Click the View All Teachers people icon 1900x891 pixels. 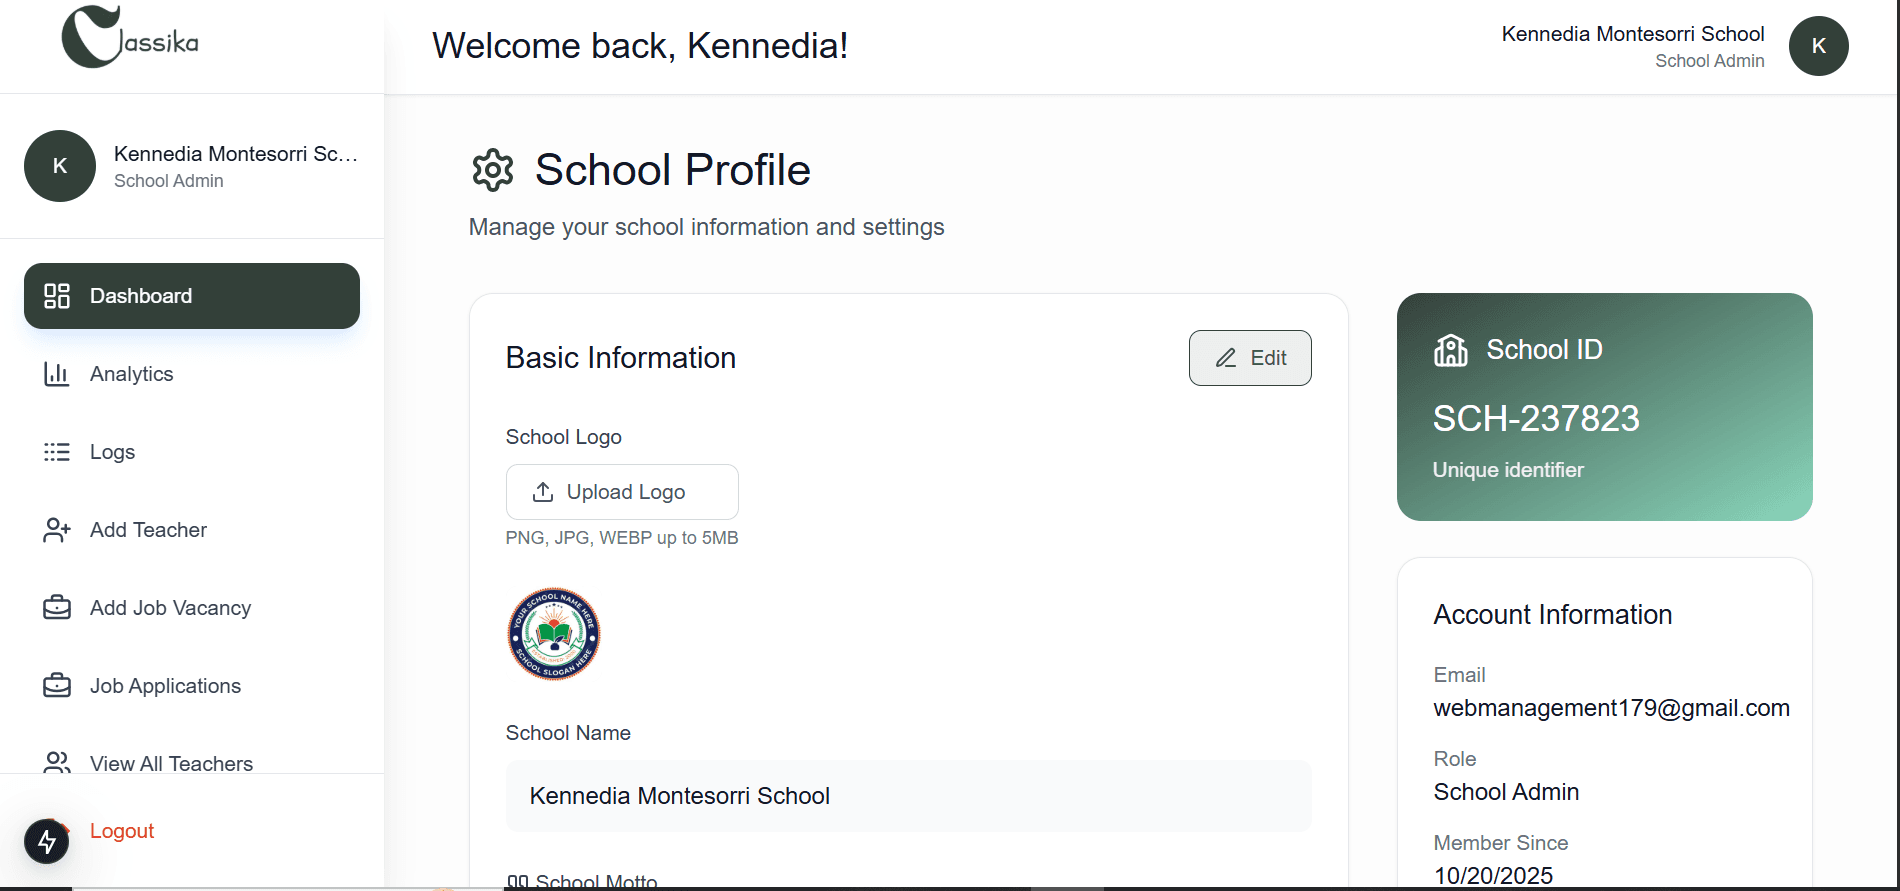click(57, 763)
